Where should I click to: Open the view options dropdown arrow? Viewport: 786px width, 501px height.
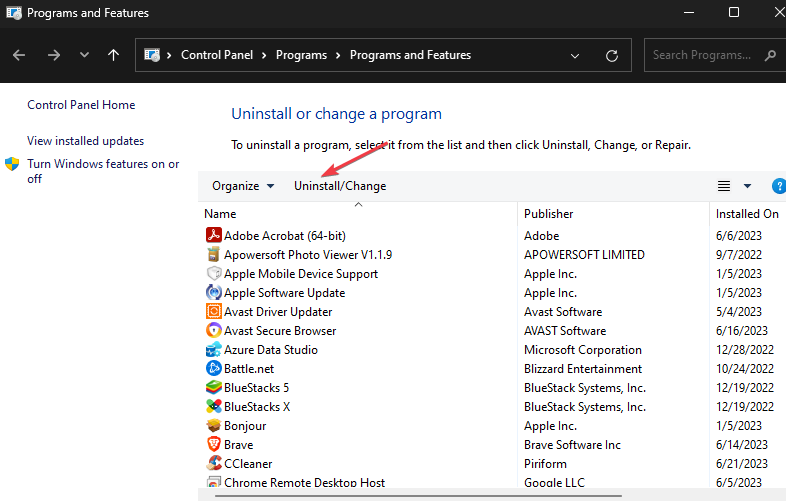(747, 186)
